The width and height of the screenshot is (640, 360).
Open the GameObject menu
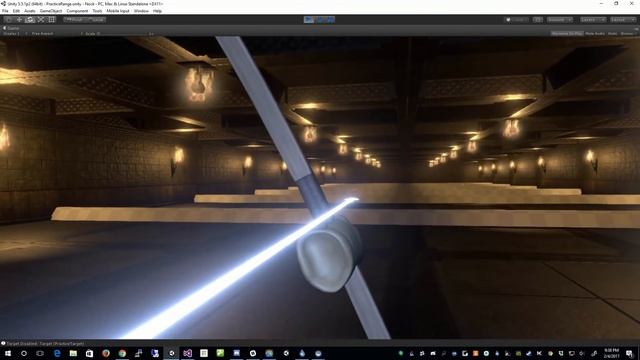pos(51,11)
